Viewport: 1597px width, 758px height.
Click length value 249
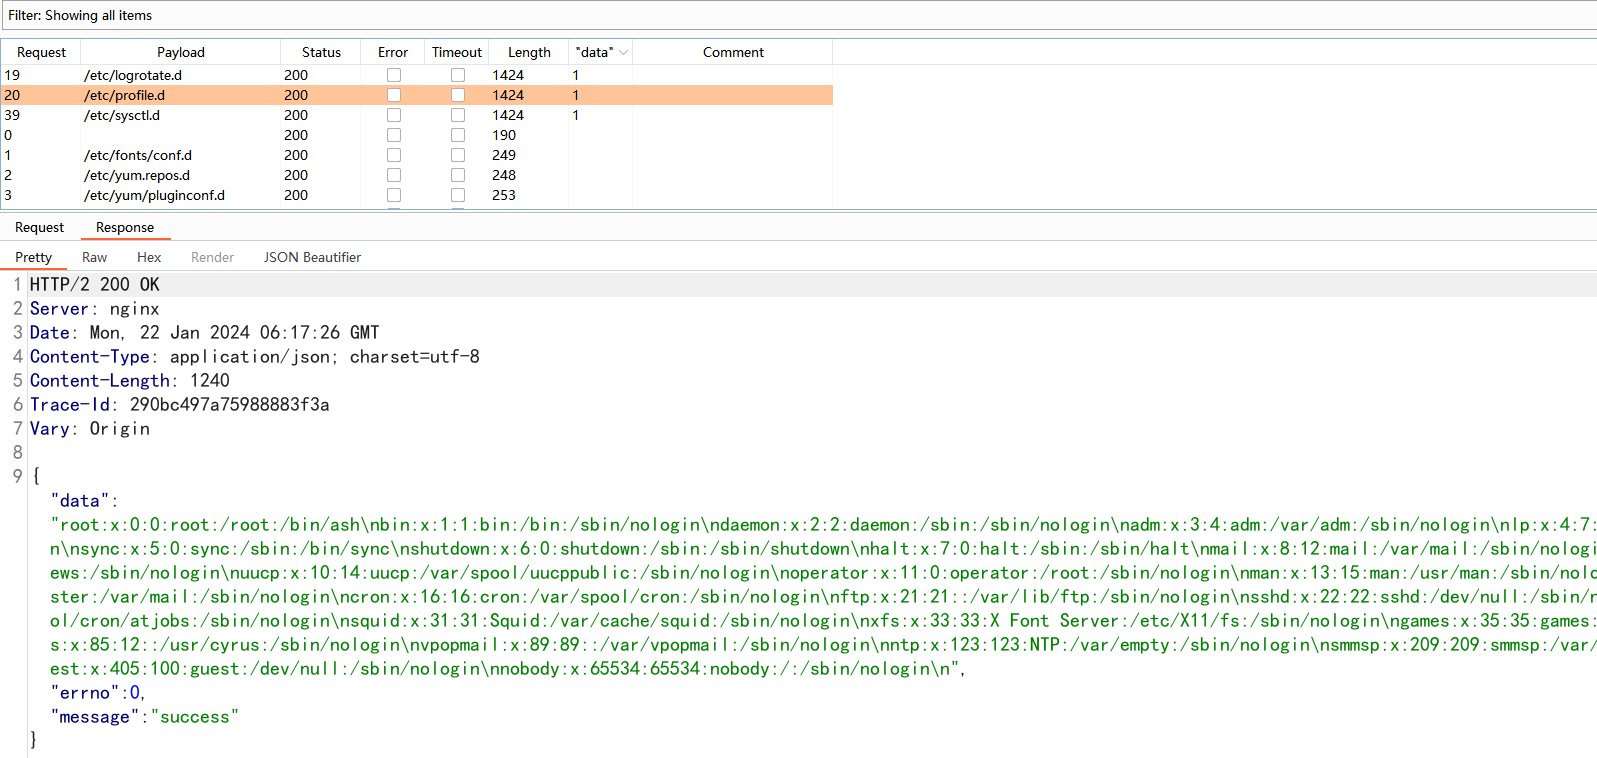coord(504,155)
